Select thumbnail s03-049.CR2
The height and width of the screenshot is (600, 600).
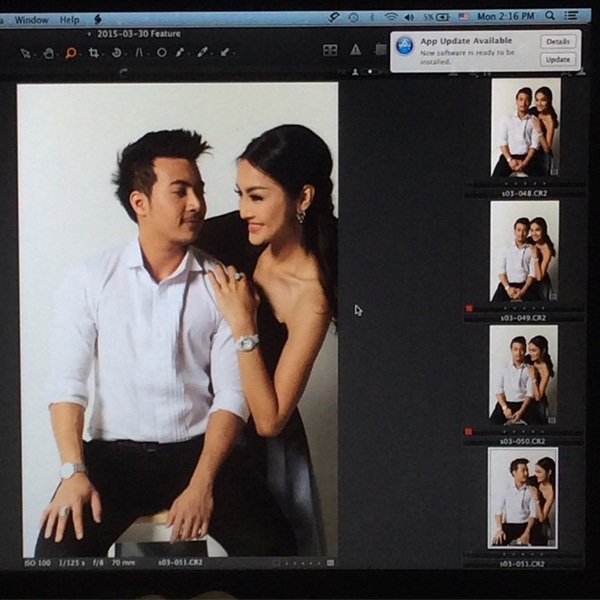coord(525,251)
